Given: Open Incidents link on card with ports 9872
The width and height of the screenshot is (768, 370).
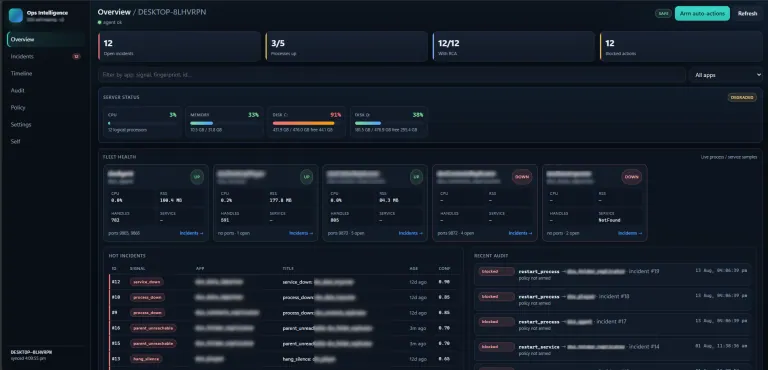Looking at the screenshot, I should click(x=520, y=233).
